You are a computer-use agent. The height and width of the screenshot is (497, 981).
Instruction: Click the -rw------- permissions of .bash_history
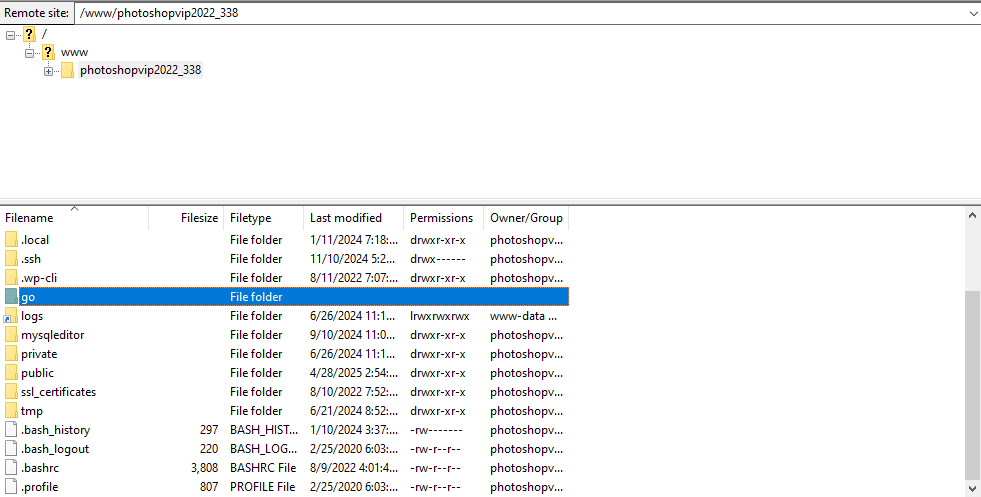click(x=436, y=430)
